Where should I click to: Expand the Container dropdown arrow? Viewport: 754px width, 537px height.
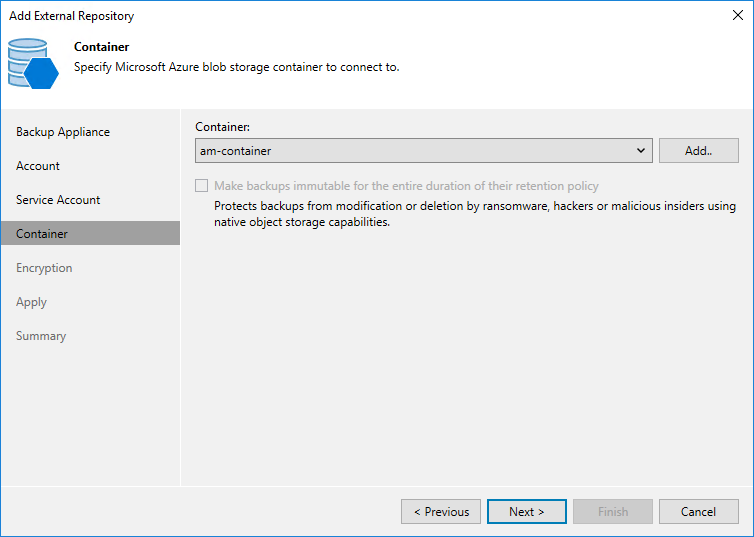click(x=641, y=150)
